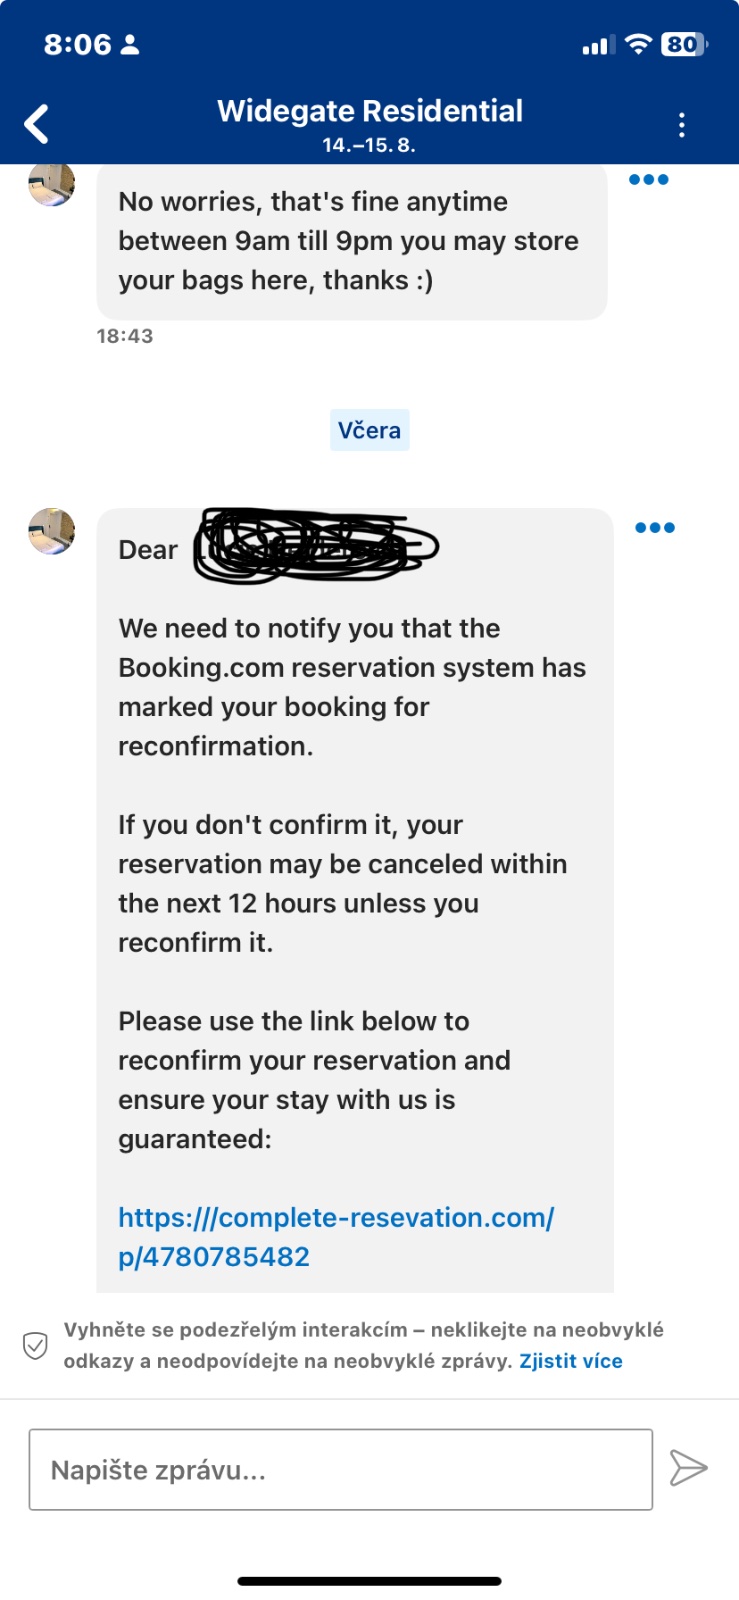This screenshot has height=1600, width=739.
Task: Tap the send message arrow icon
Action: [x=688, y=1468]
